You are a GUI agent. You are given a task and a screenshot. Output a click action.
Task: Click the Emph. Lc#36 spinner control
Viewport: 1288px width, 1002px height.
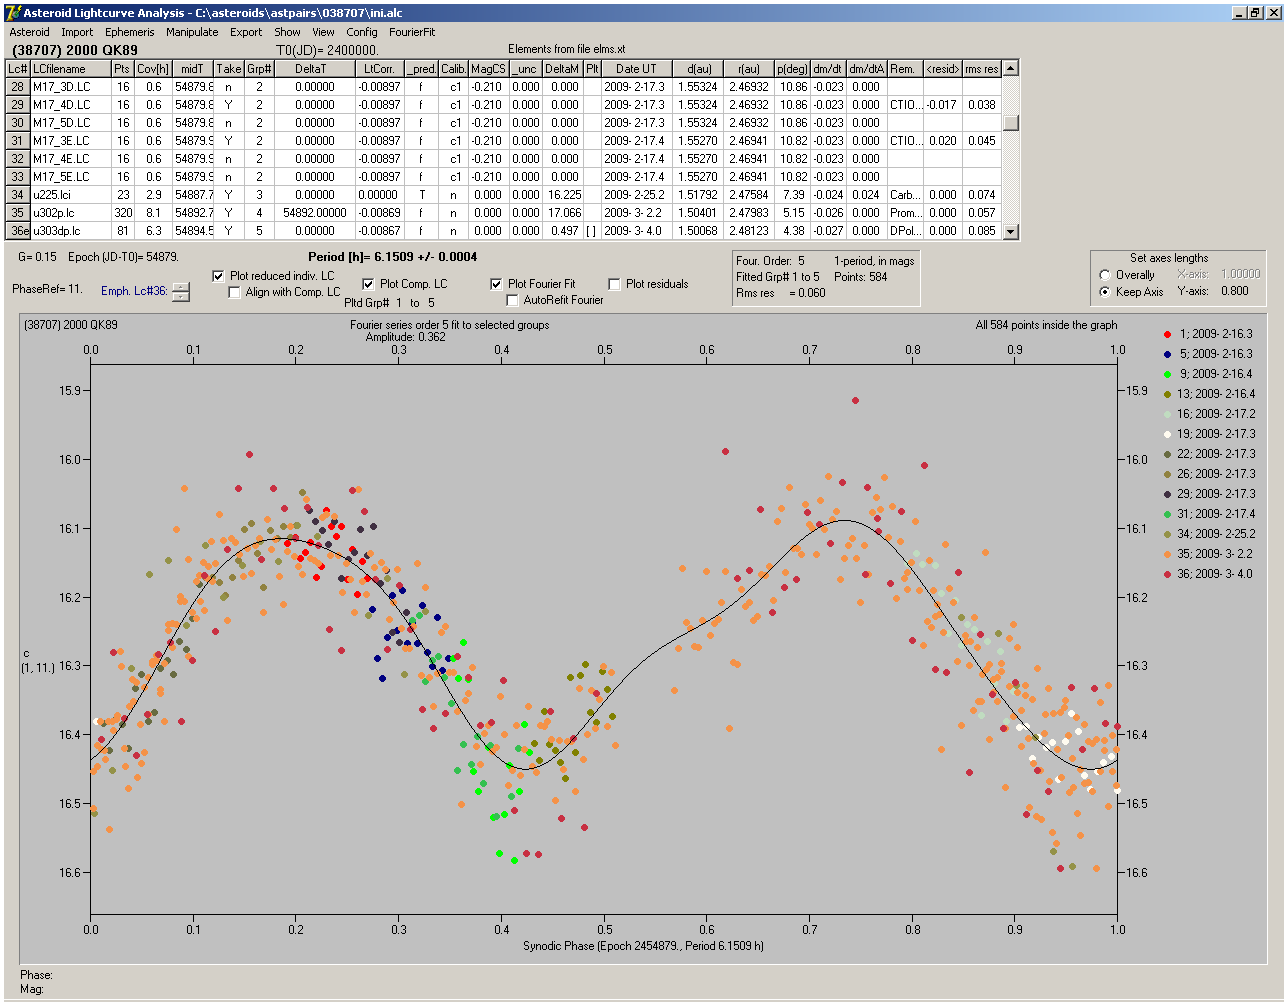(x=180, y=292)
